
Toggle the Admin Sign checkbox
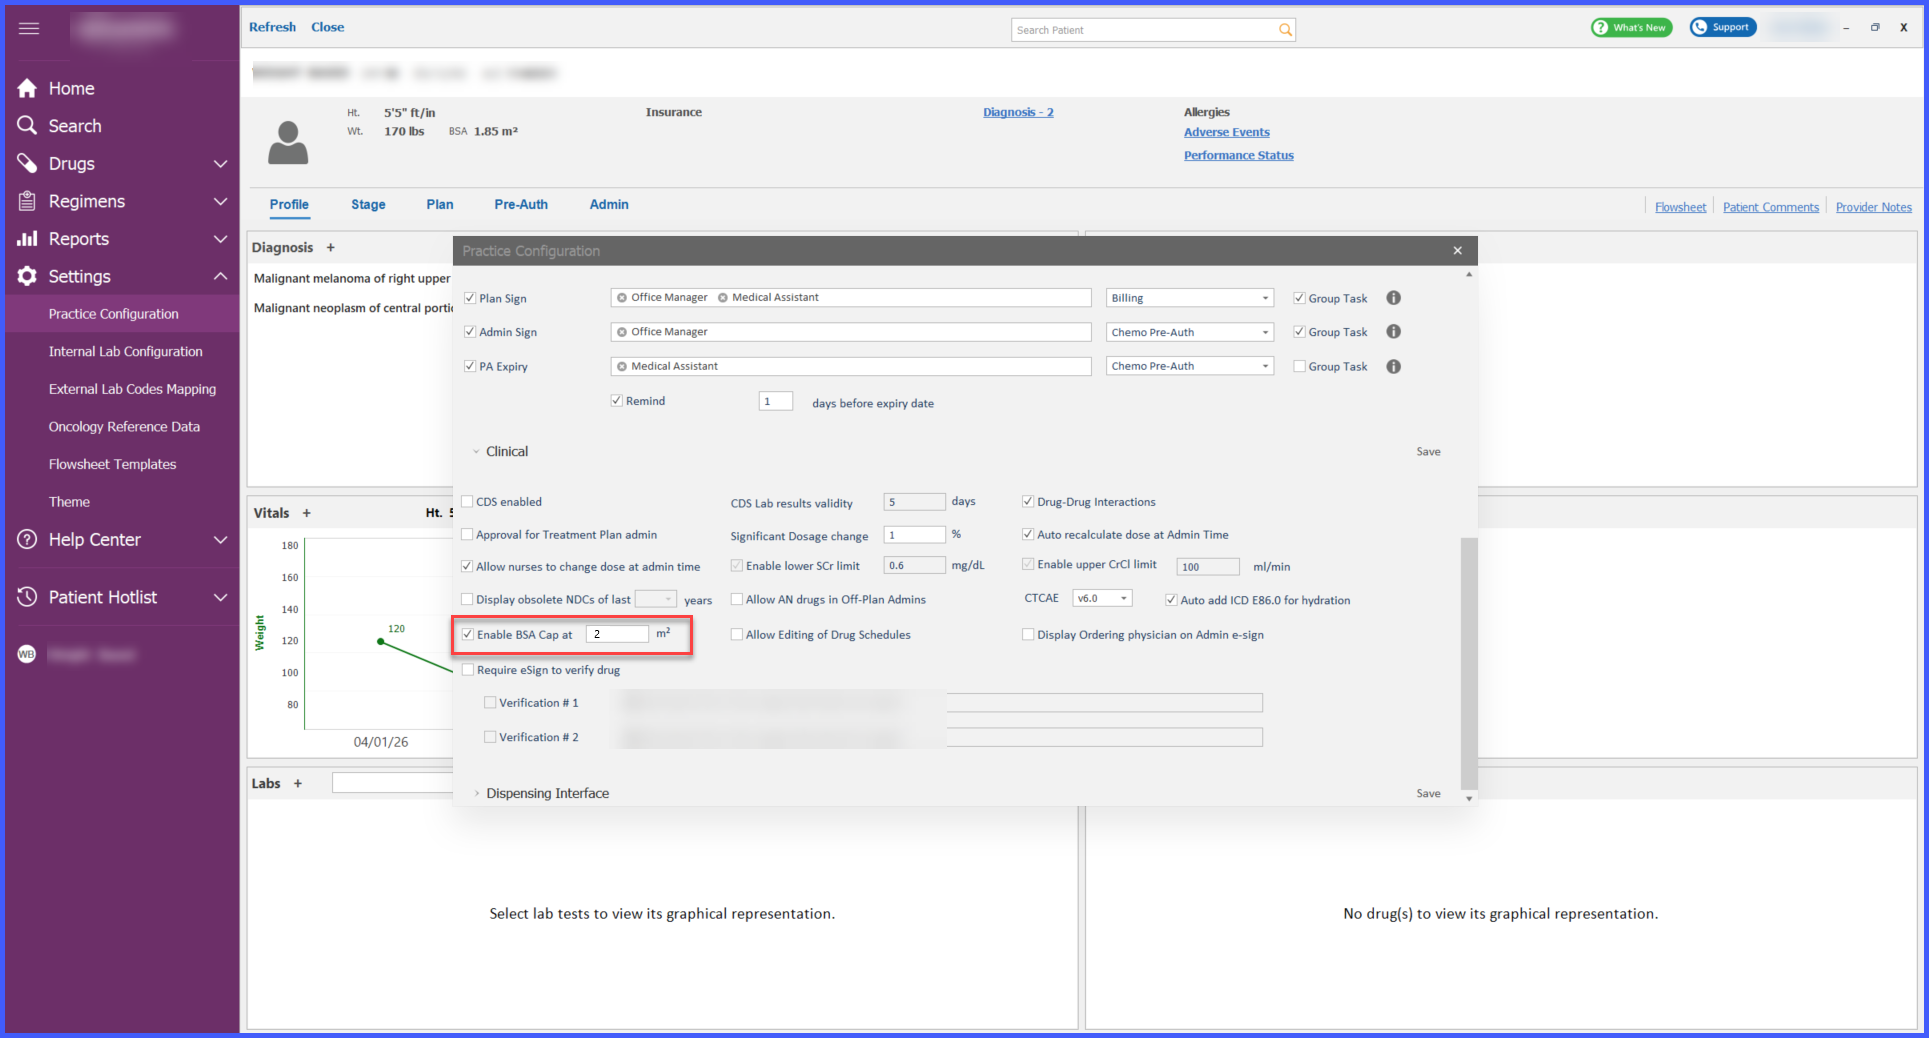pyautogui.click(x=470, y=332)
